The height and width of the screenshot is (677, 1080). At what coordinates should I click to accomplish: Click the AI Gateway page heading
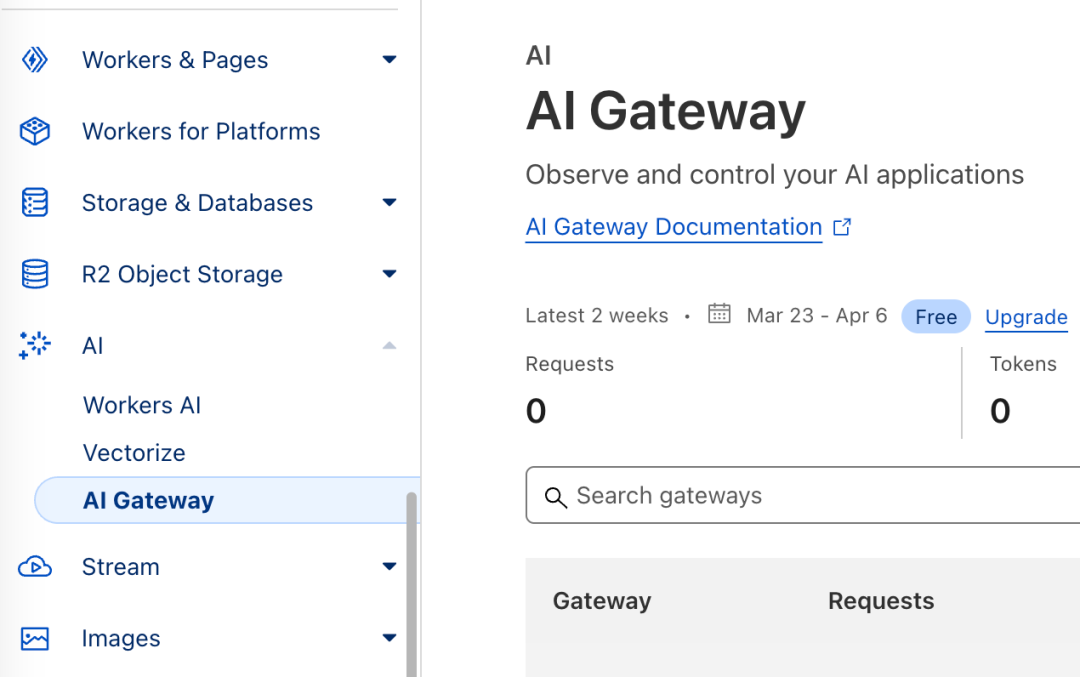[x=665, y=111]
